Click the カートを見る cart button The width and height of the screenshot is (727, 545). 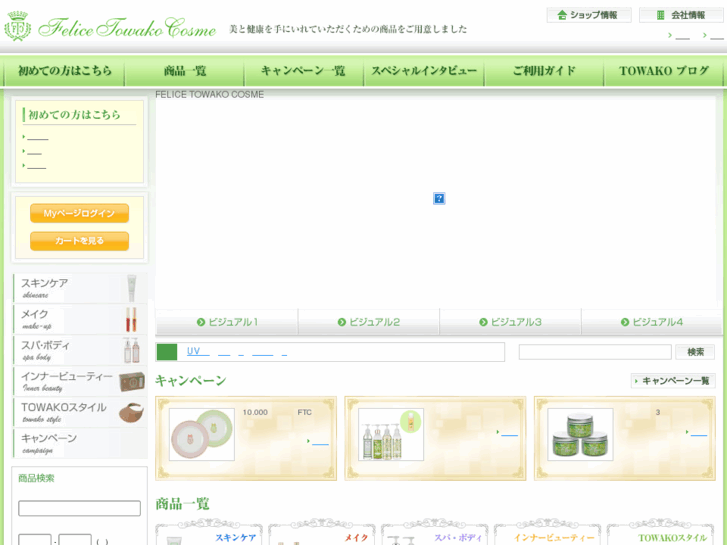point(79,241)
